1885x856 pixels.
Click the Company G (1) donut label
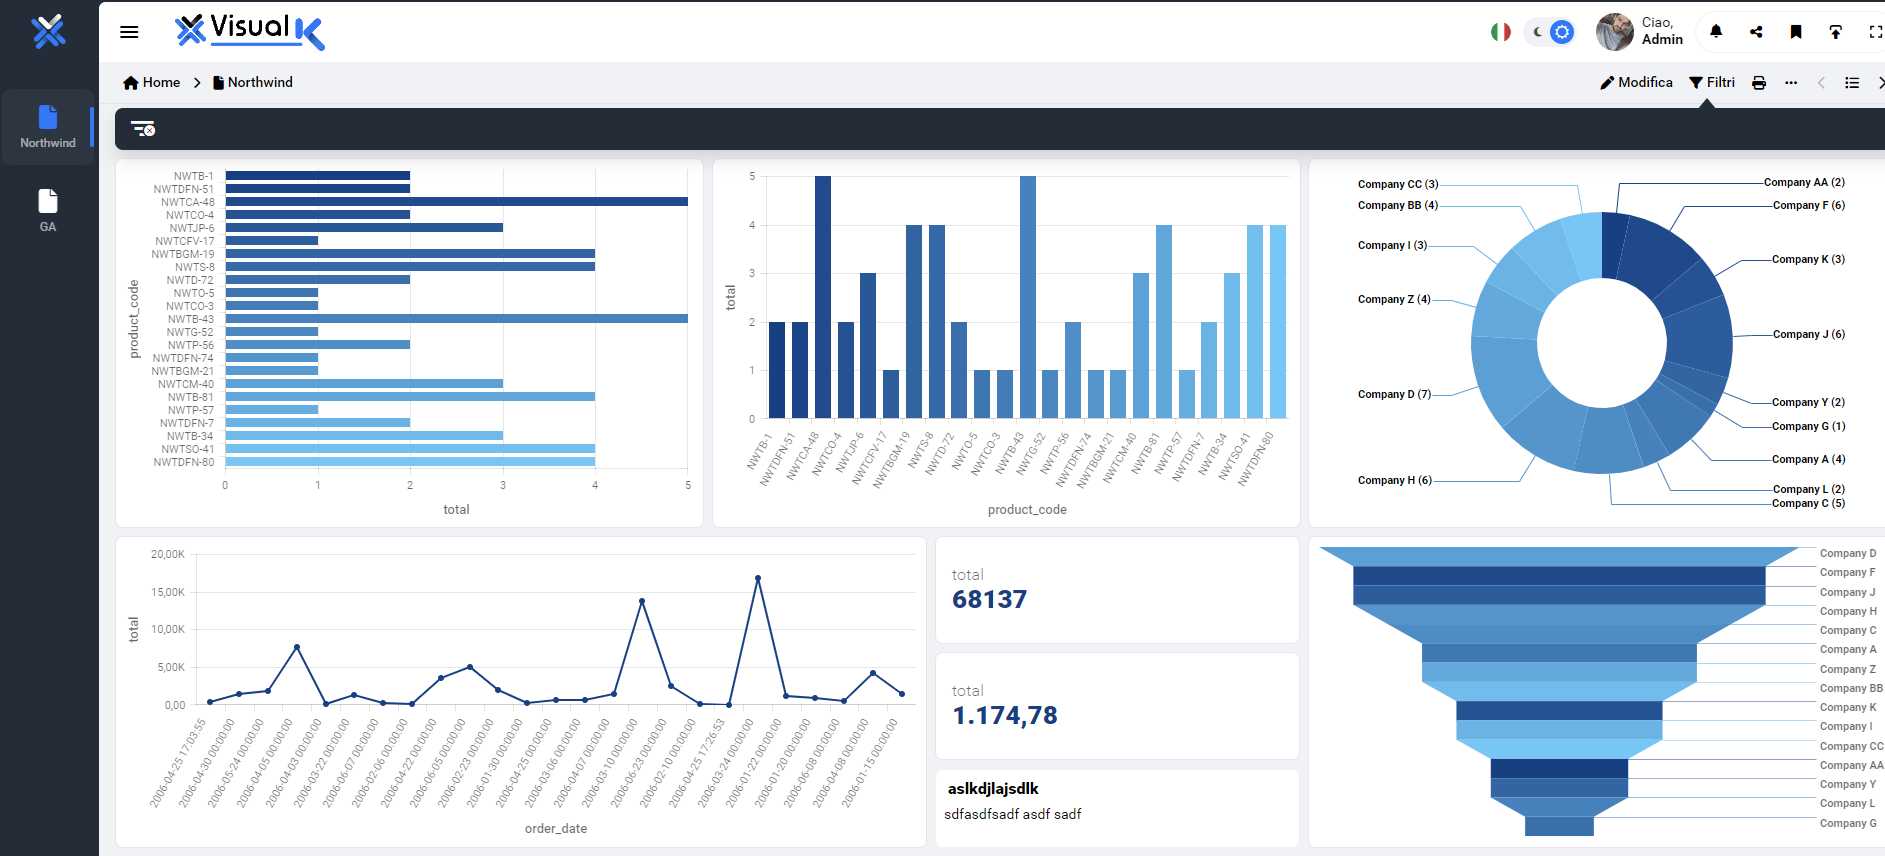1808,426
